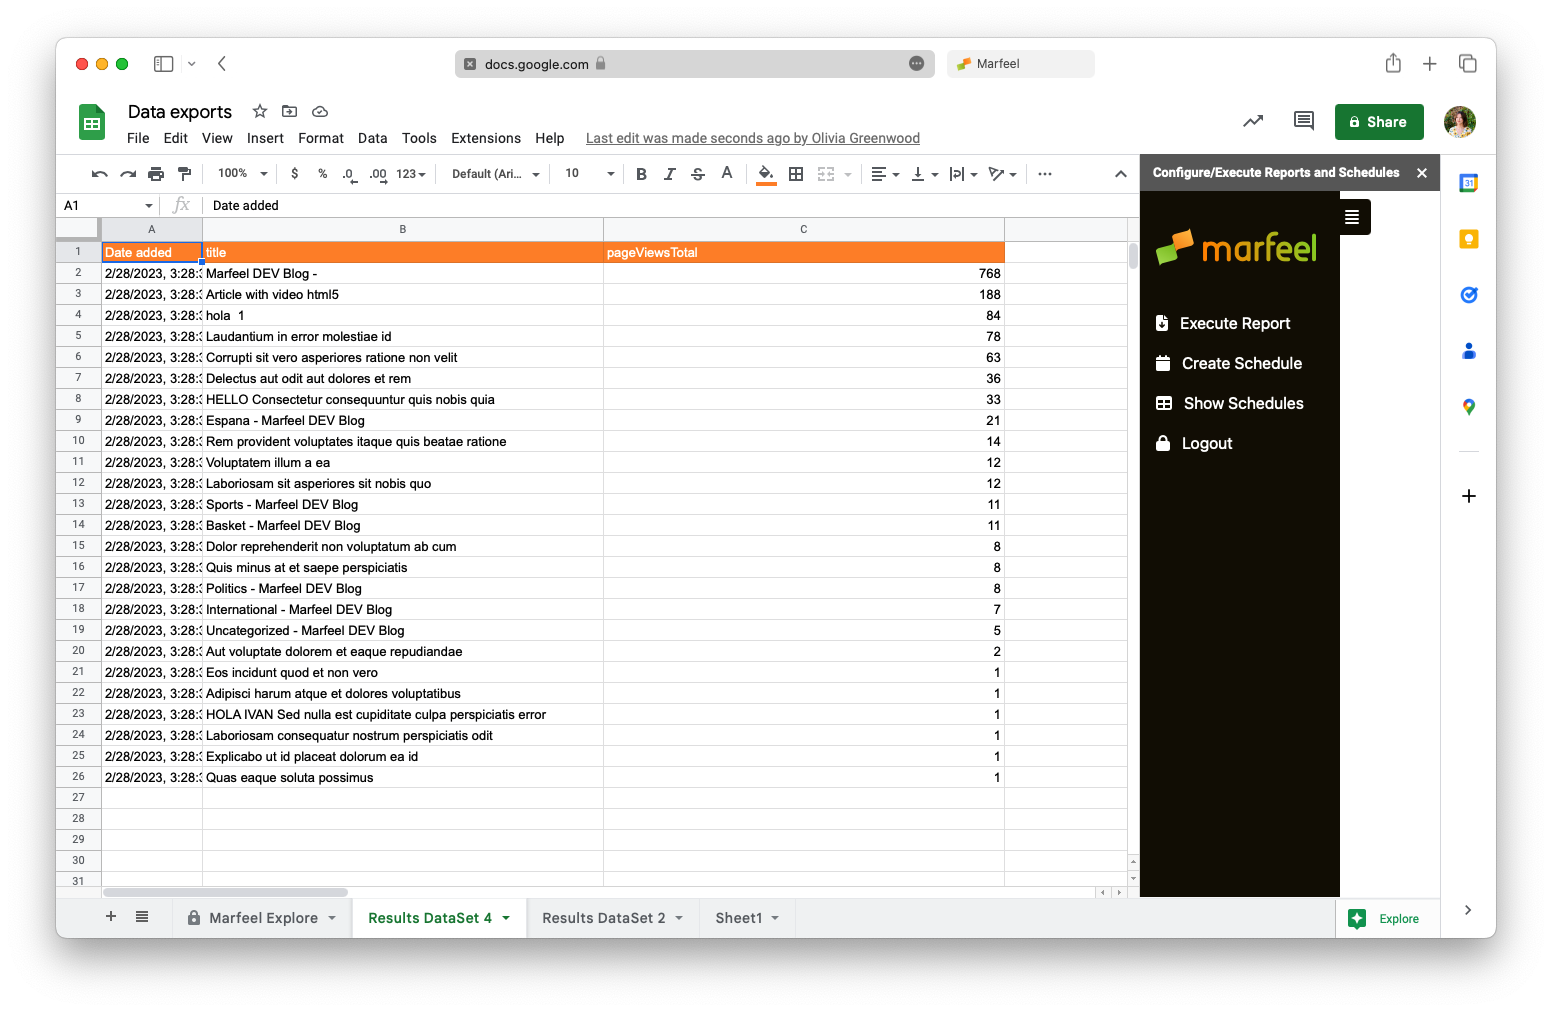Click the Logout padlock icon
Screen dimensions: 1552x1012
tap(1161, 443)
